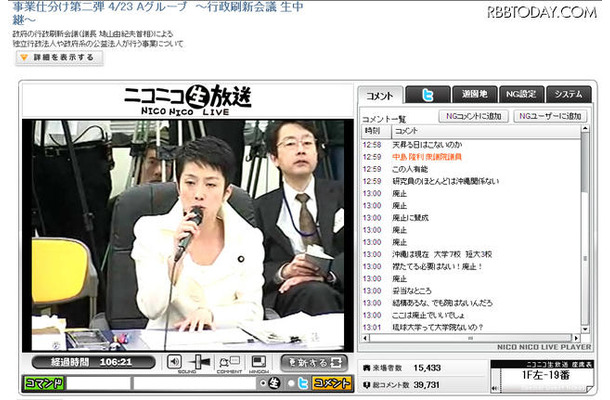Open the tab left of NG設定
610x400 pixels.
475,94
